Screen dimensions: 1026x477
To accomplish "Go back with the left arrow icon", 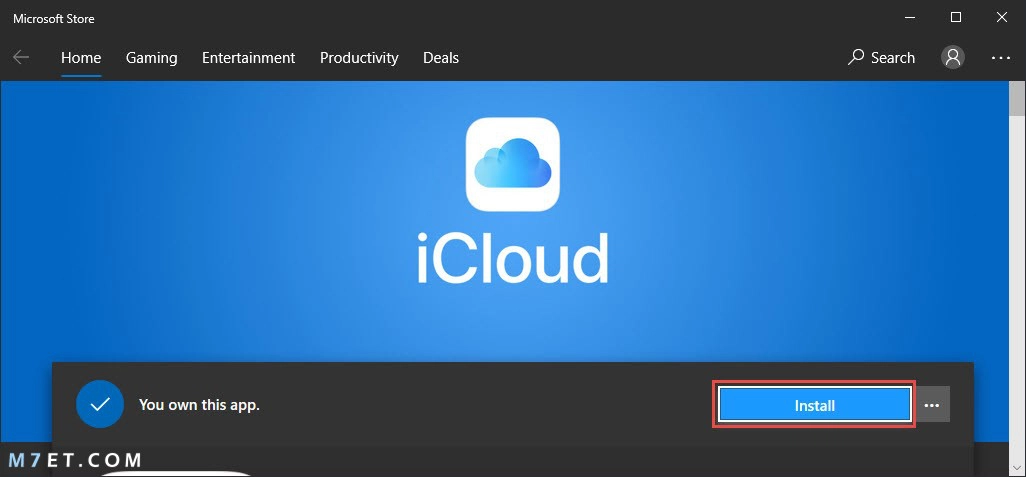I will 21,58.
